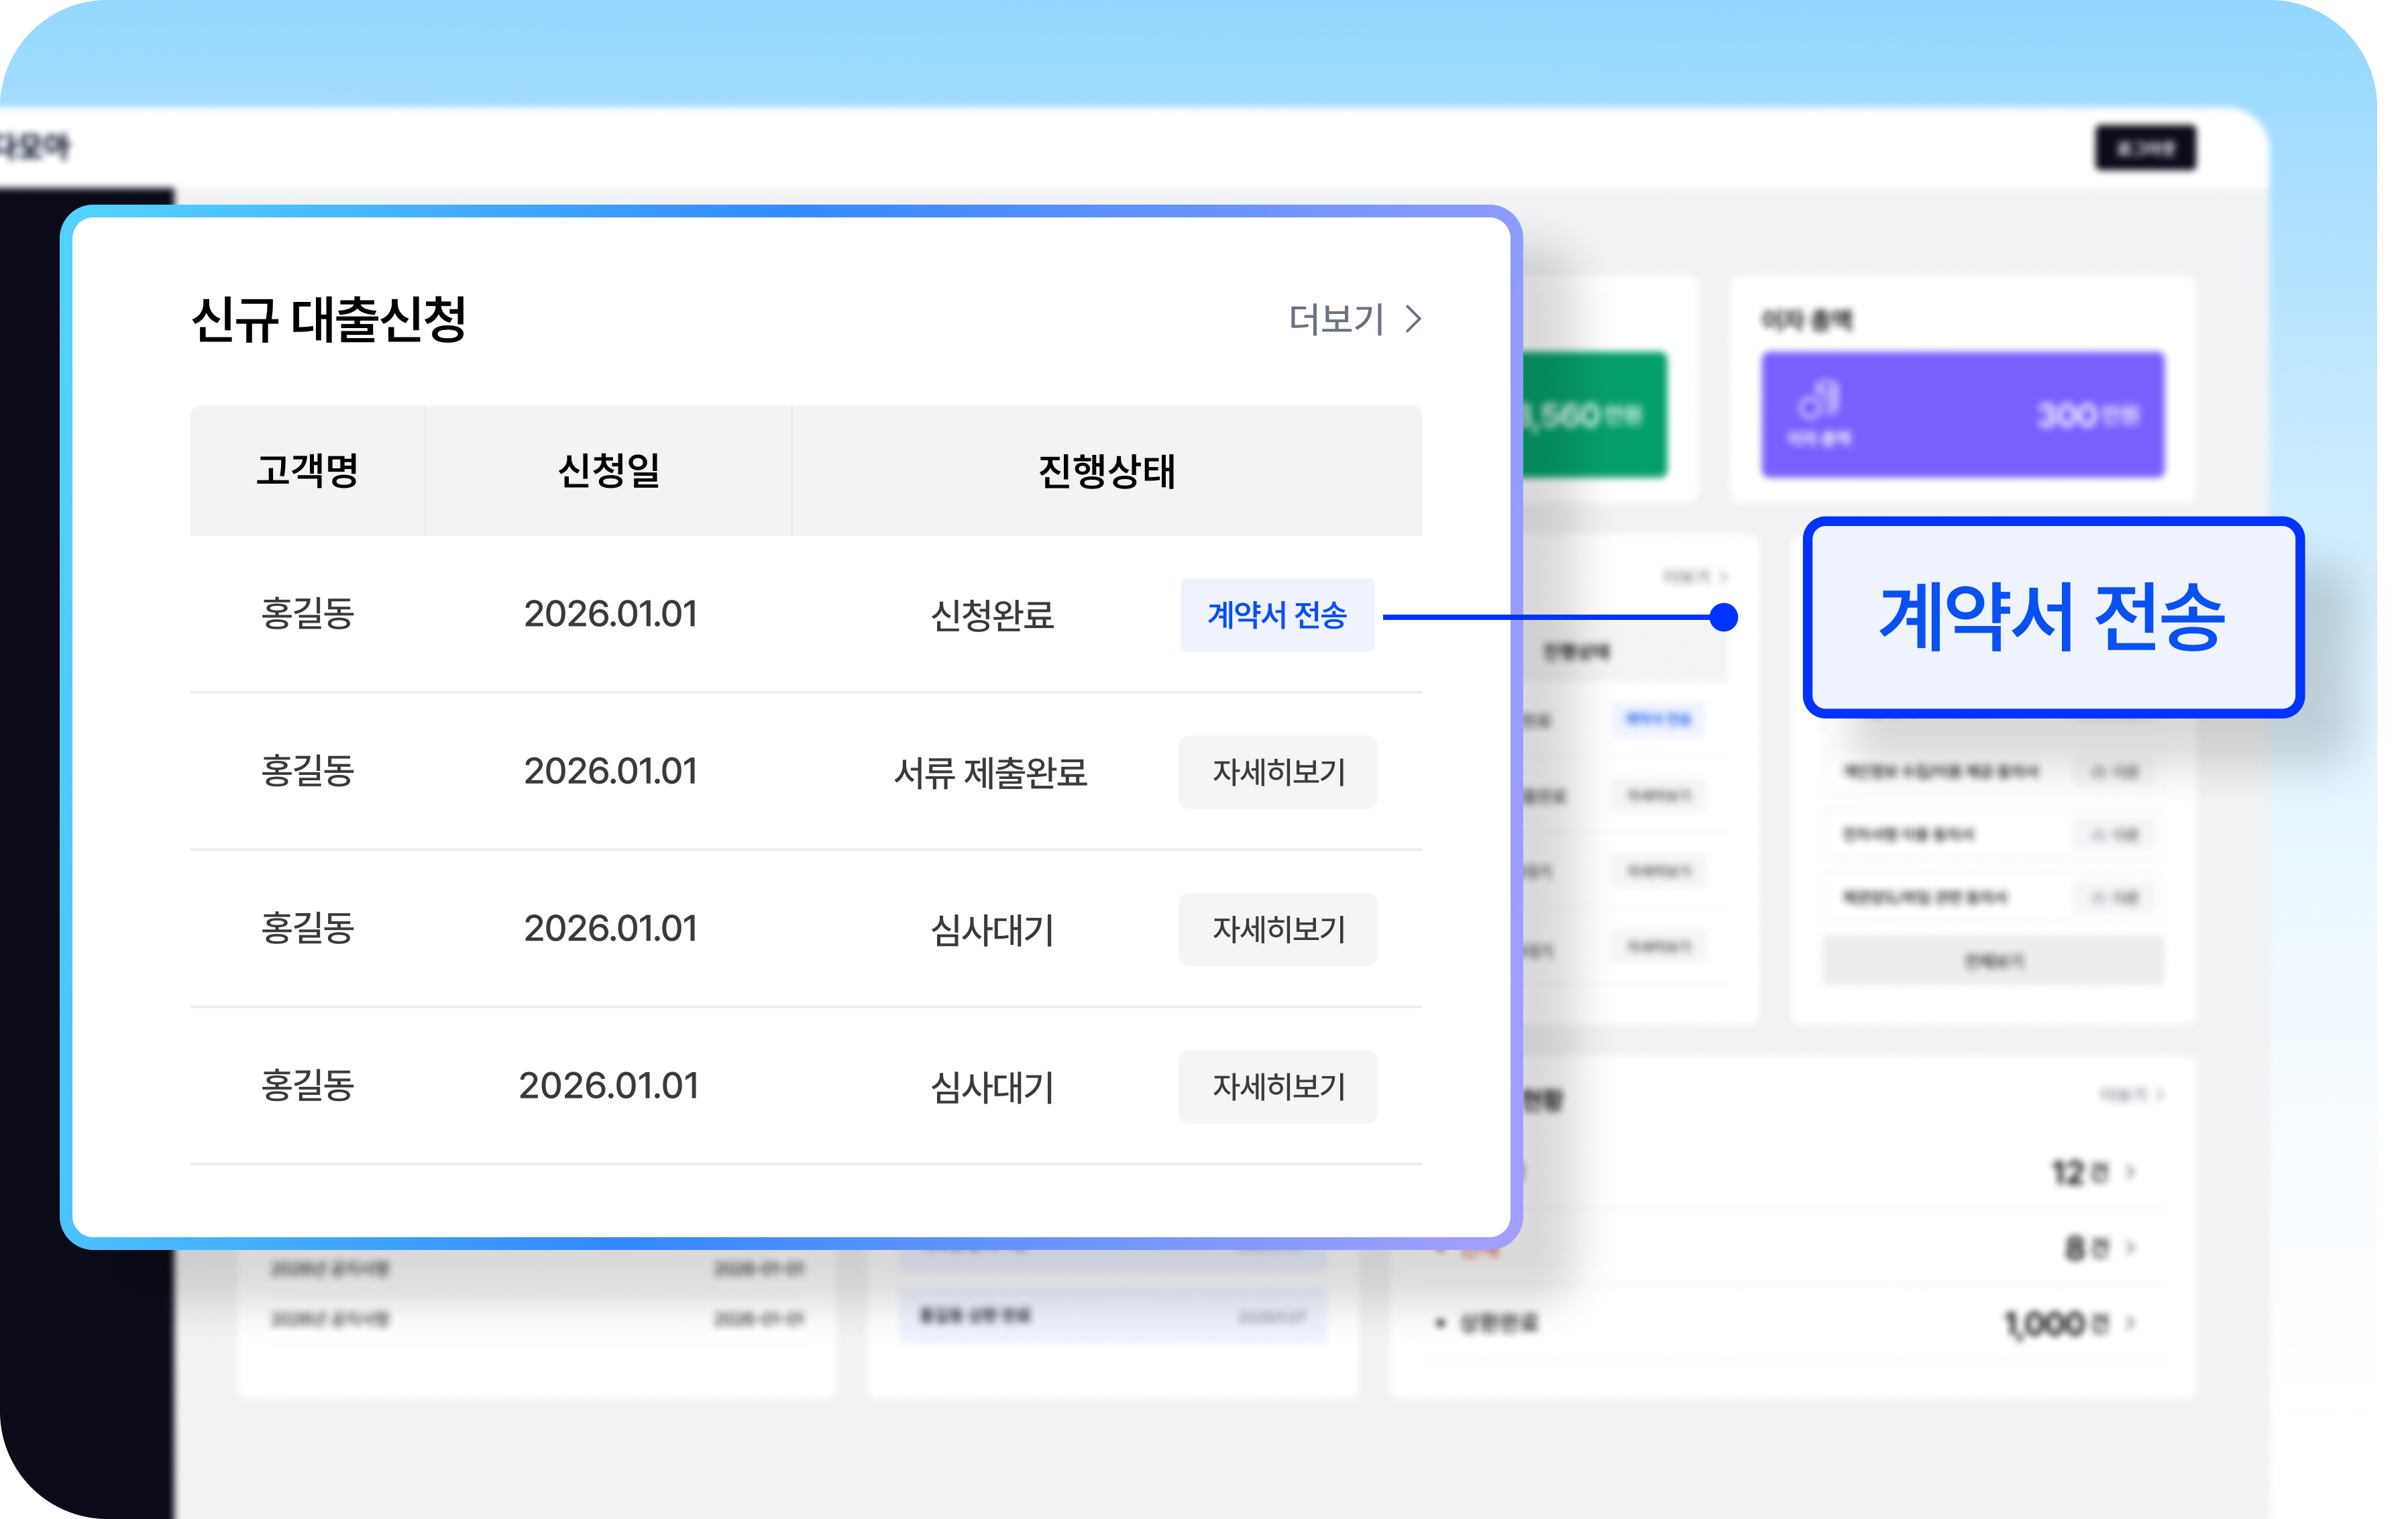Click the 신청완료 status in the first row
Viewport: 2408px width, 1519px height.
tap(992, 615)
